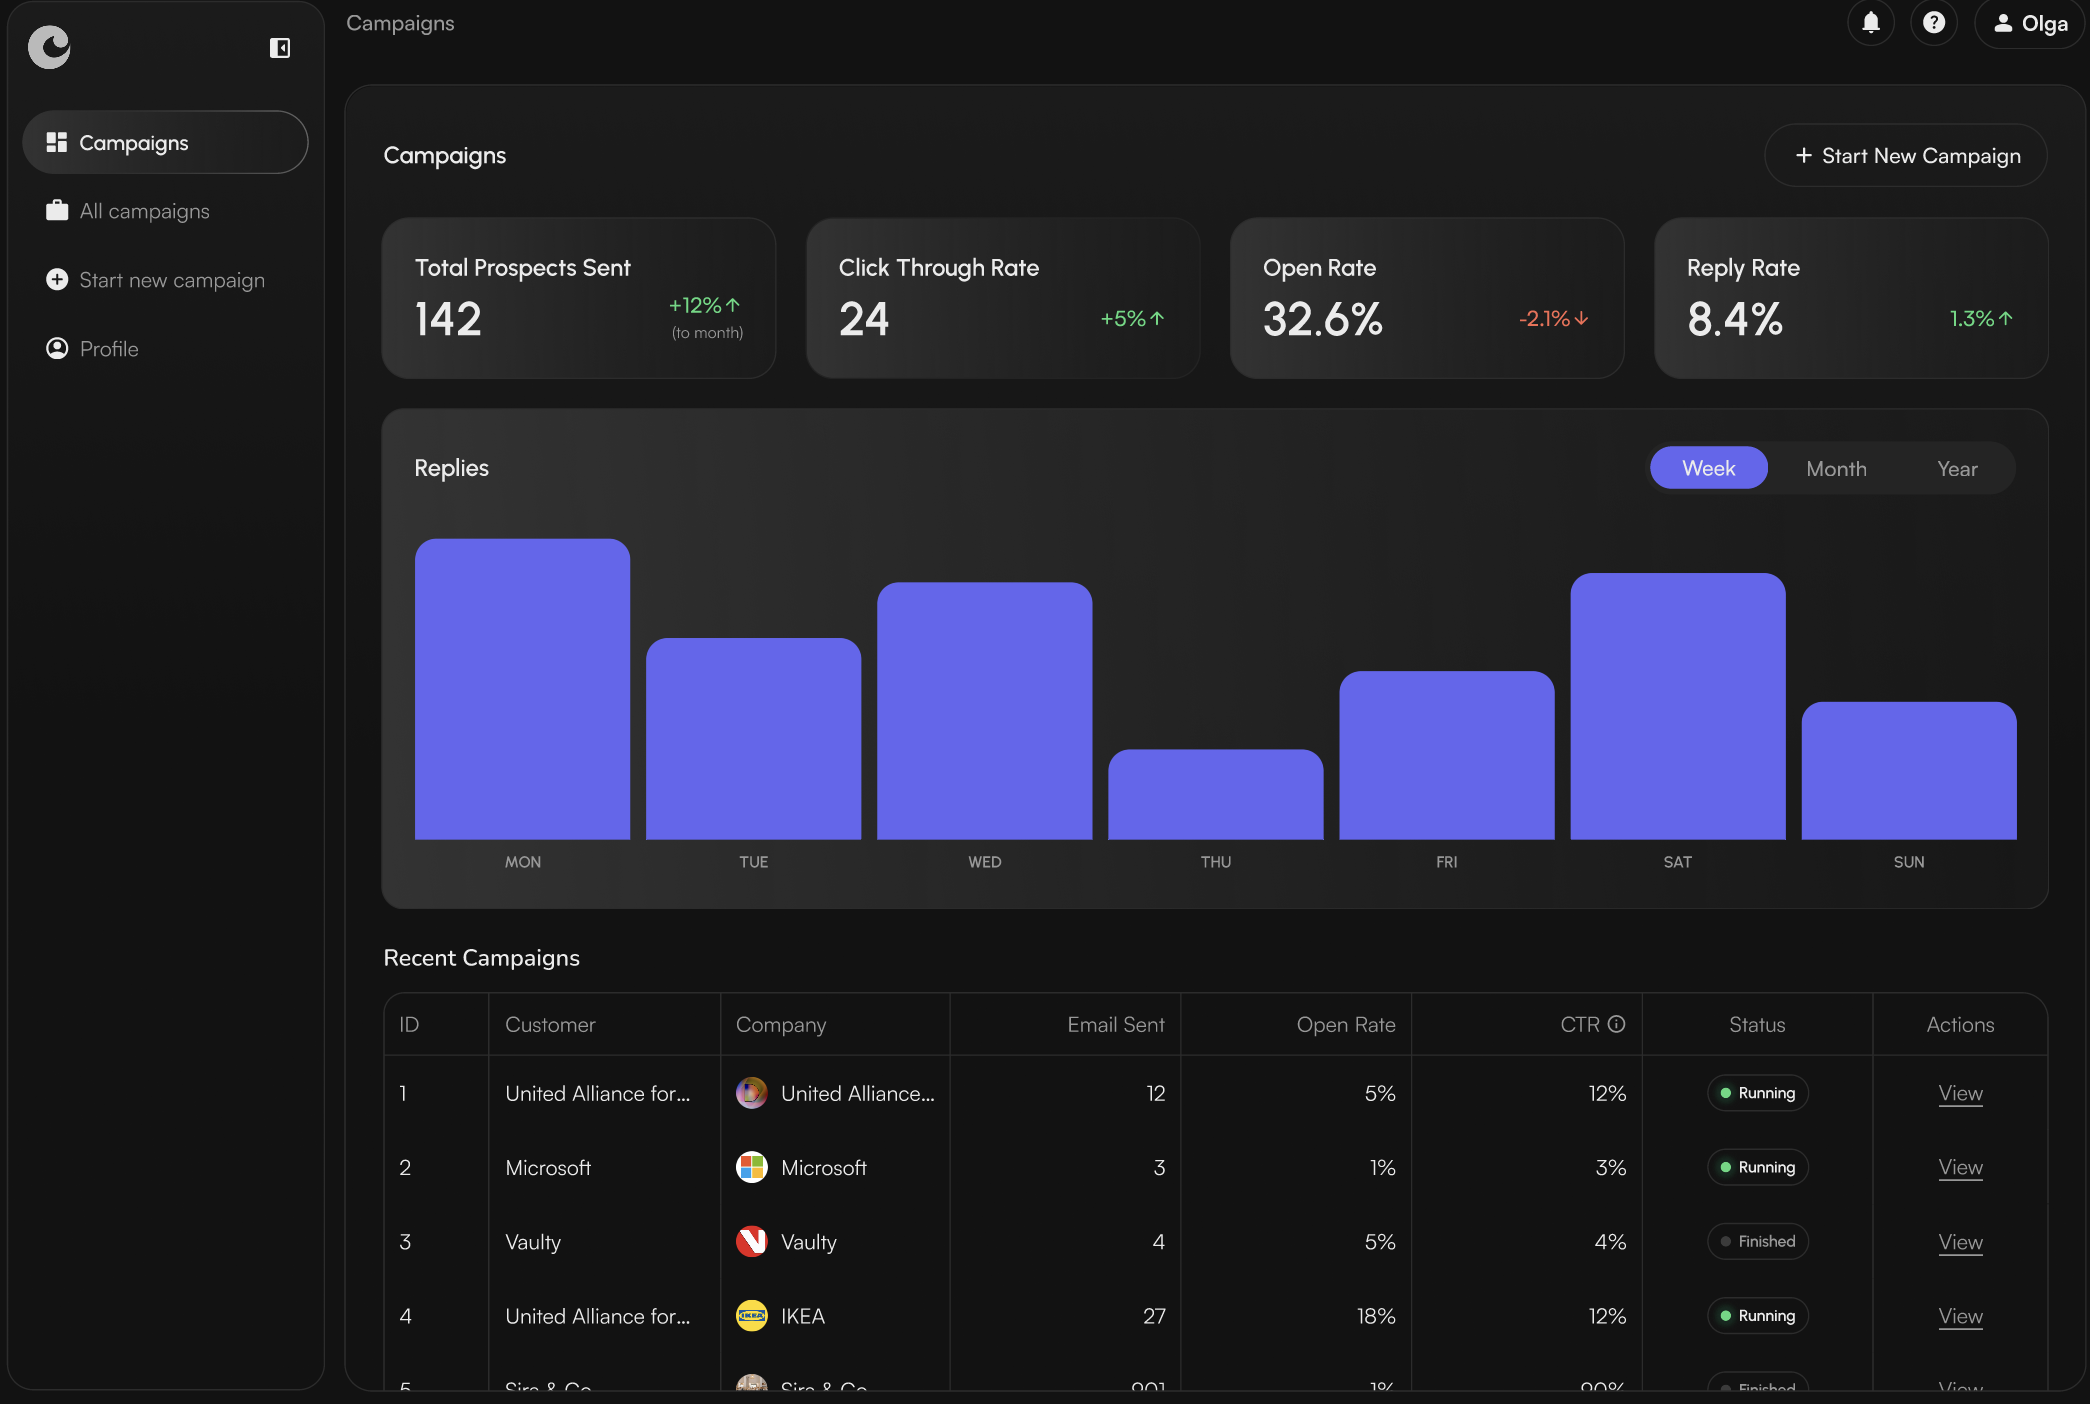This screenshot has height=1404, width=2090.
Task: Switch replies chart to Year
Action: pos(1957,468)
